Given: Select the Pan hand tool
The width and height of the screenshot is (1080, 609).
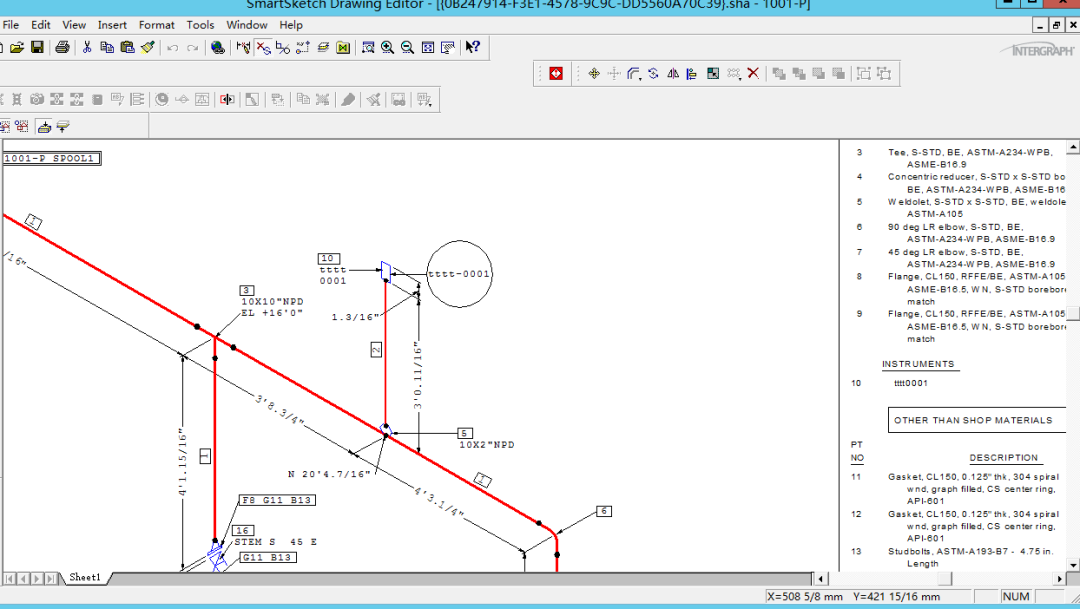Looking at the screenshot, I should click(448, 47).
